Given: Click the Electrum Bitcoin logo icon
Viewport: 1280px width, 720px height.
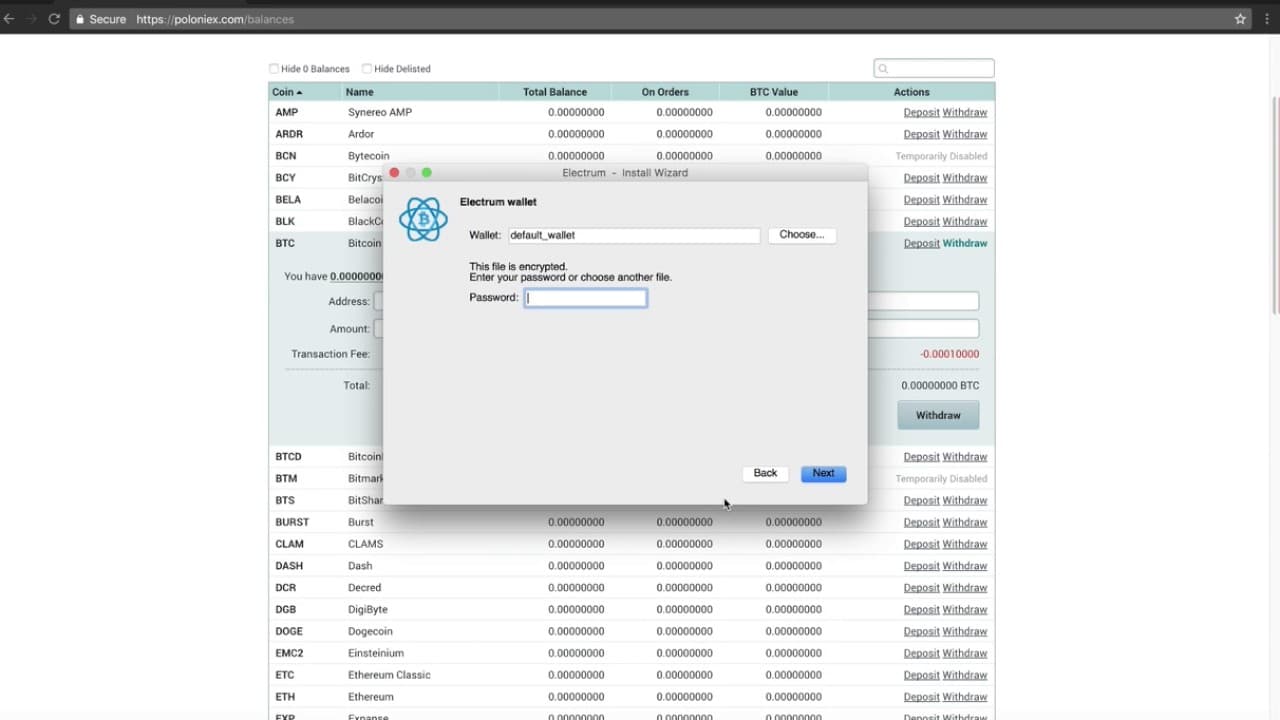Looking at the screenshot, I should click(x=423, y=219).
